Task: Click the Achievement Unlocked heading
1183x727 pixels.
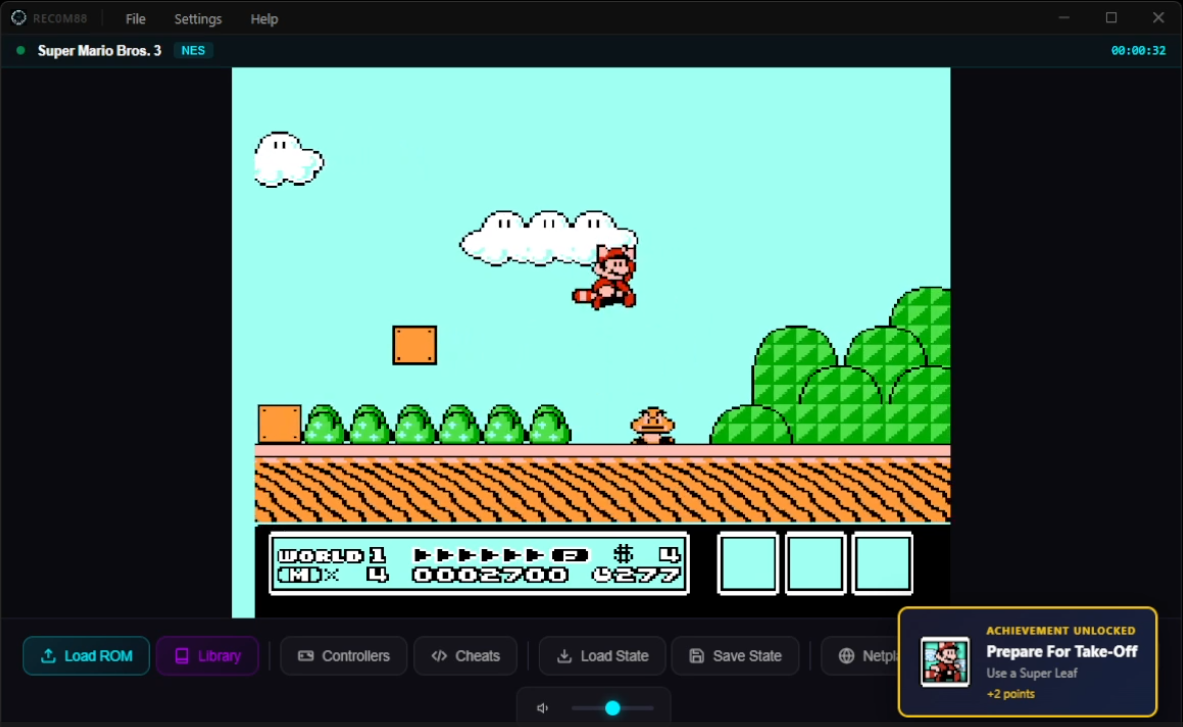Action: click(1060, 630)
